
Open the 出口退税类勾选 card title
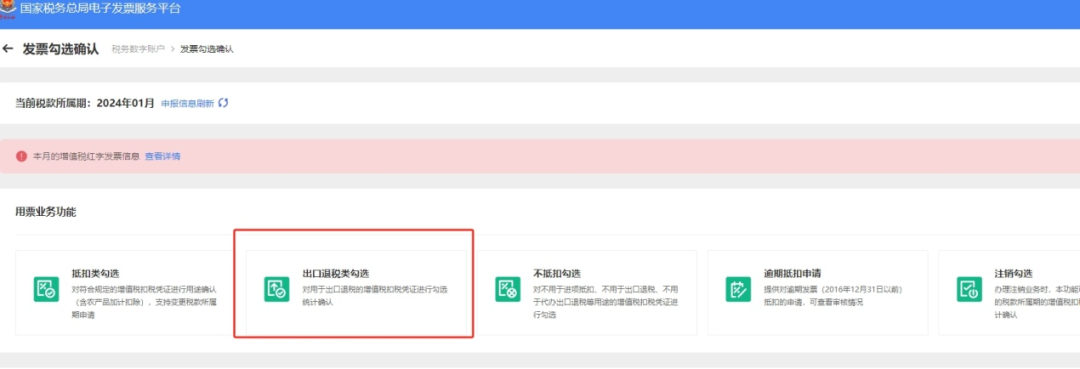pyautogui.click(x=336, y=273)
